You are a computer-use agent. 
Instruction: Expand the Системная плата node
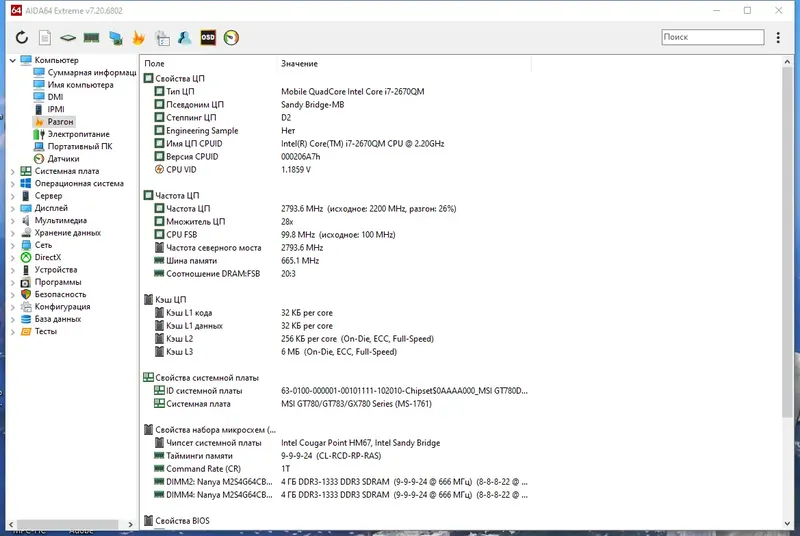pos(12,171)
